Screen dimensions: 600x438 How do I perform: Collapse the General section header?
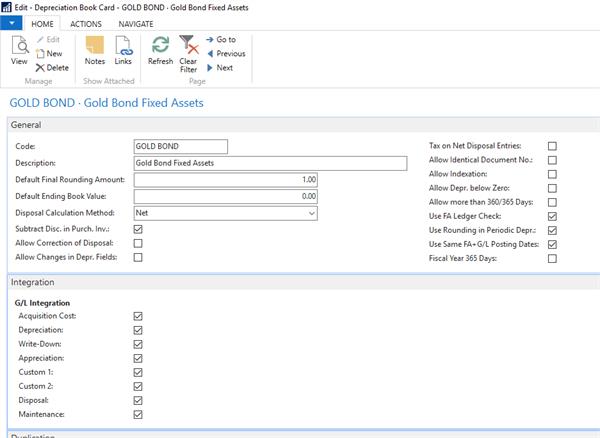26,124
